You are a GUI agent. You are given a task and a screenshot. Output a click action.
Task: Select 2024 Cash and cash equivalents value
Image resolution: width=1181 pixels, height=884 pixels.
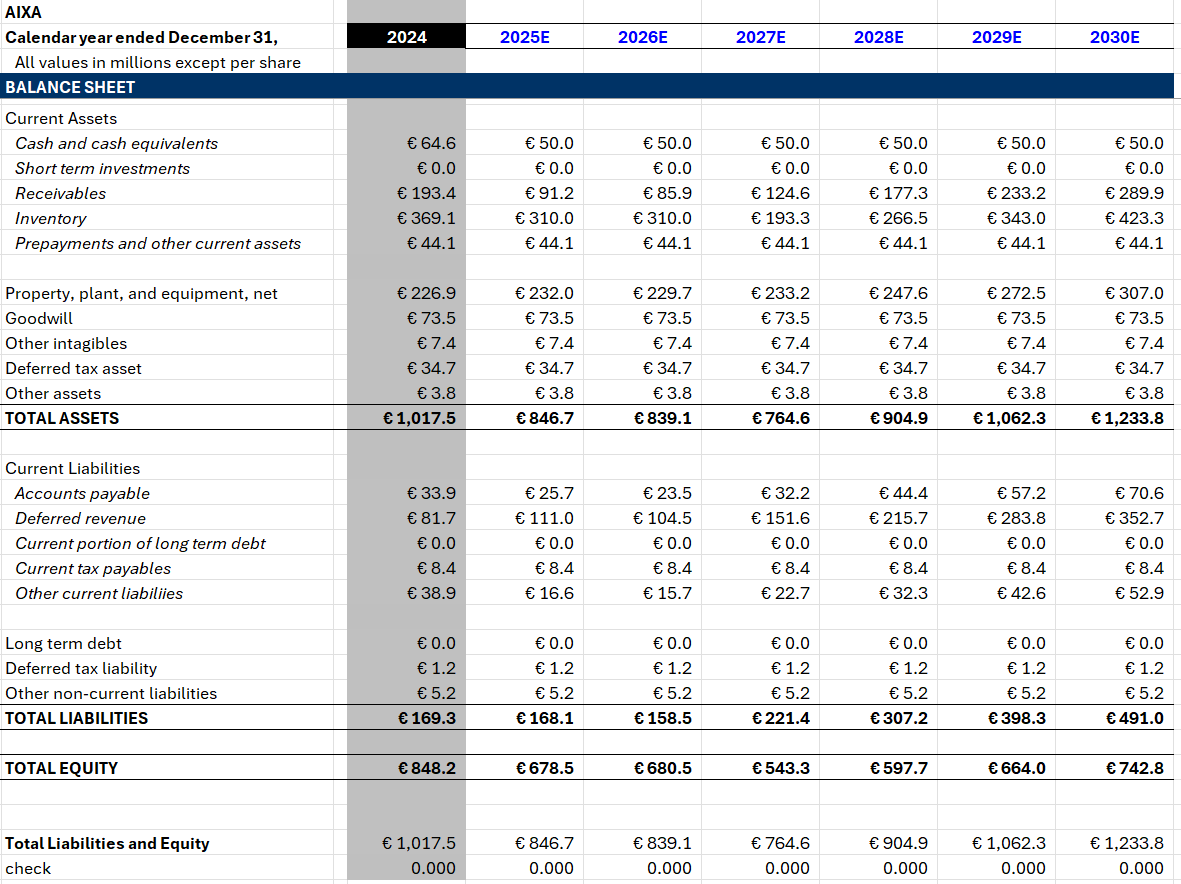tap(431, 143)
